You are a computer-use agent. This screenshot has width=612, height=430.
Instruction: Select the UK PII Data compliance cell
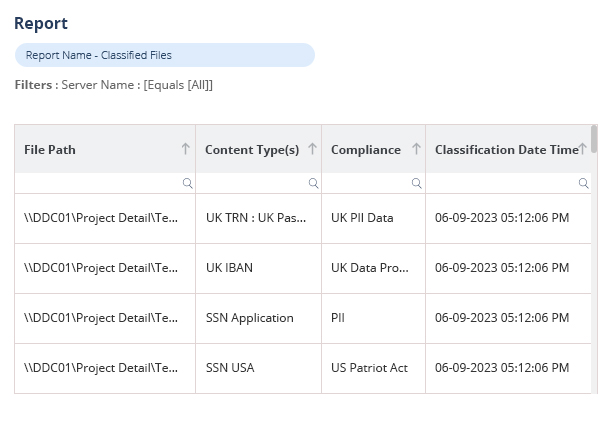[x=362, y=218]
